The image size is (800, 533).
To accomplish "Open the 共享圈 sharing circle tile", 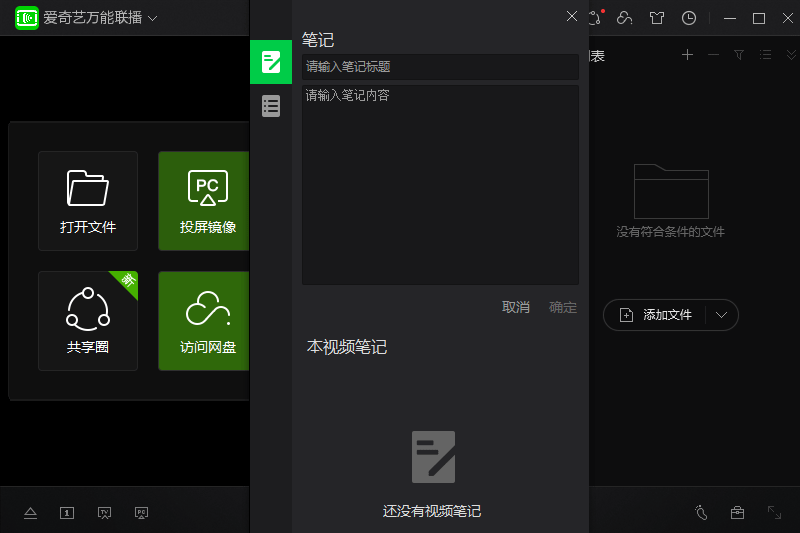I will tap(88, 321).
